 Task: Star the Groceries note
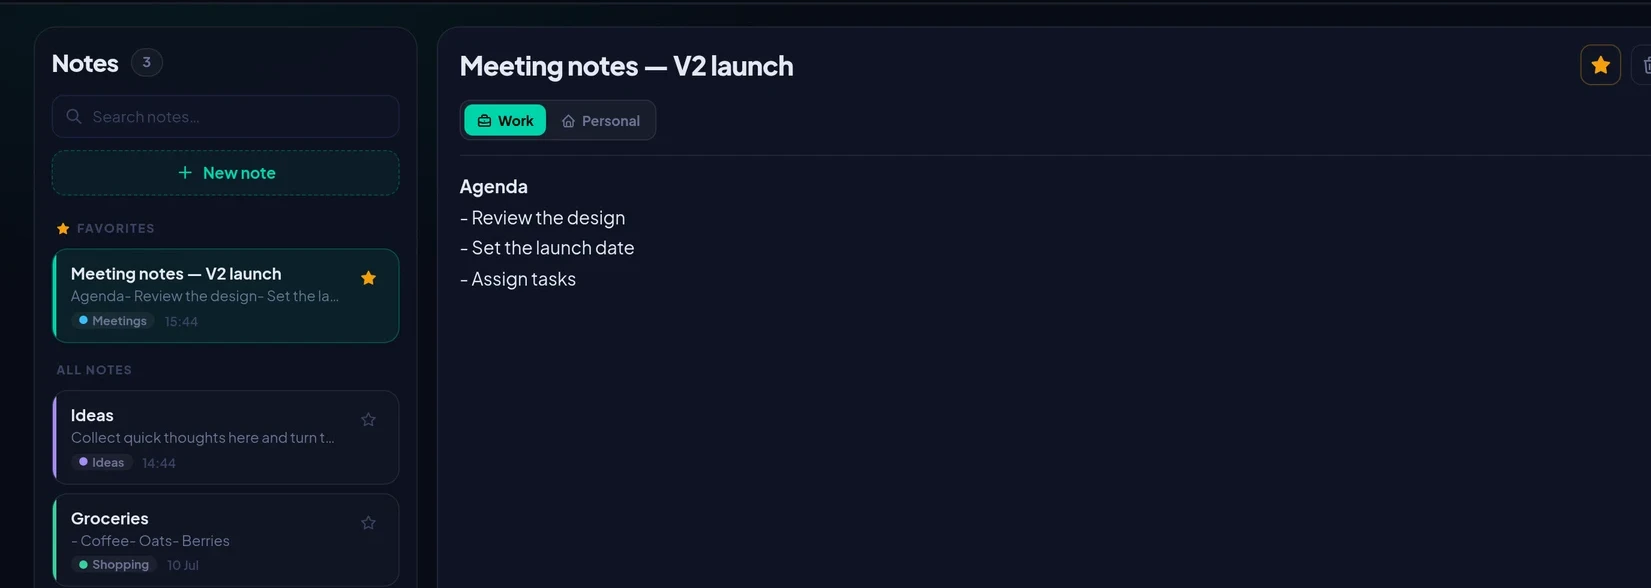[368, 523]
